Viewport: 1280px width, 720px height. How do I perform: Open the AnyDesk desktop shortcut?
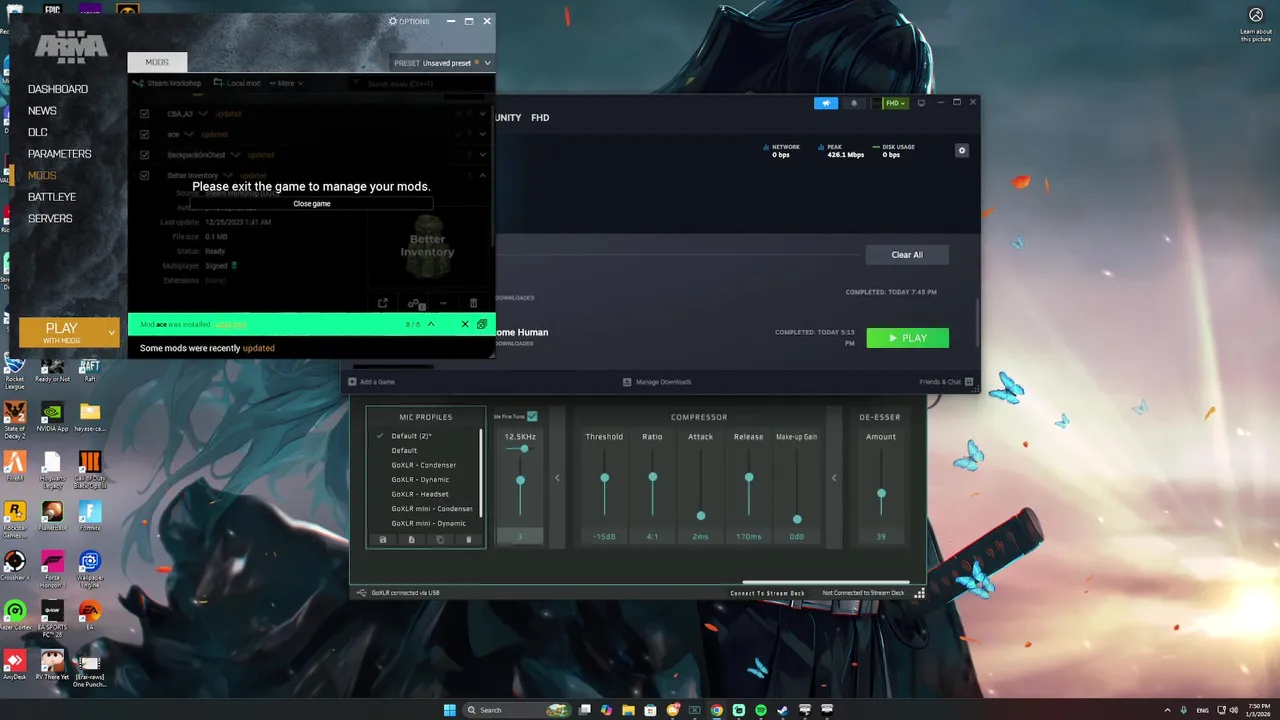tap(15, 665)
